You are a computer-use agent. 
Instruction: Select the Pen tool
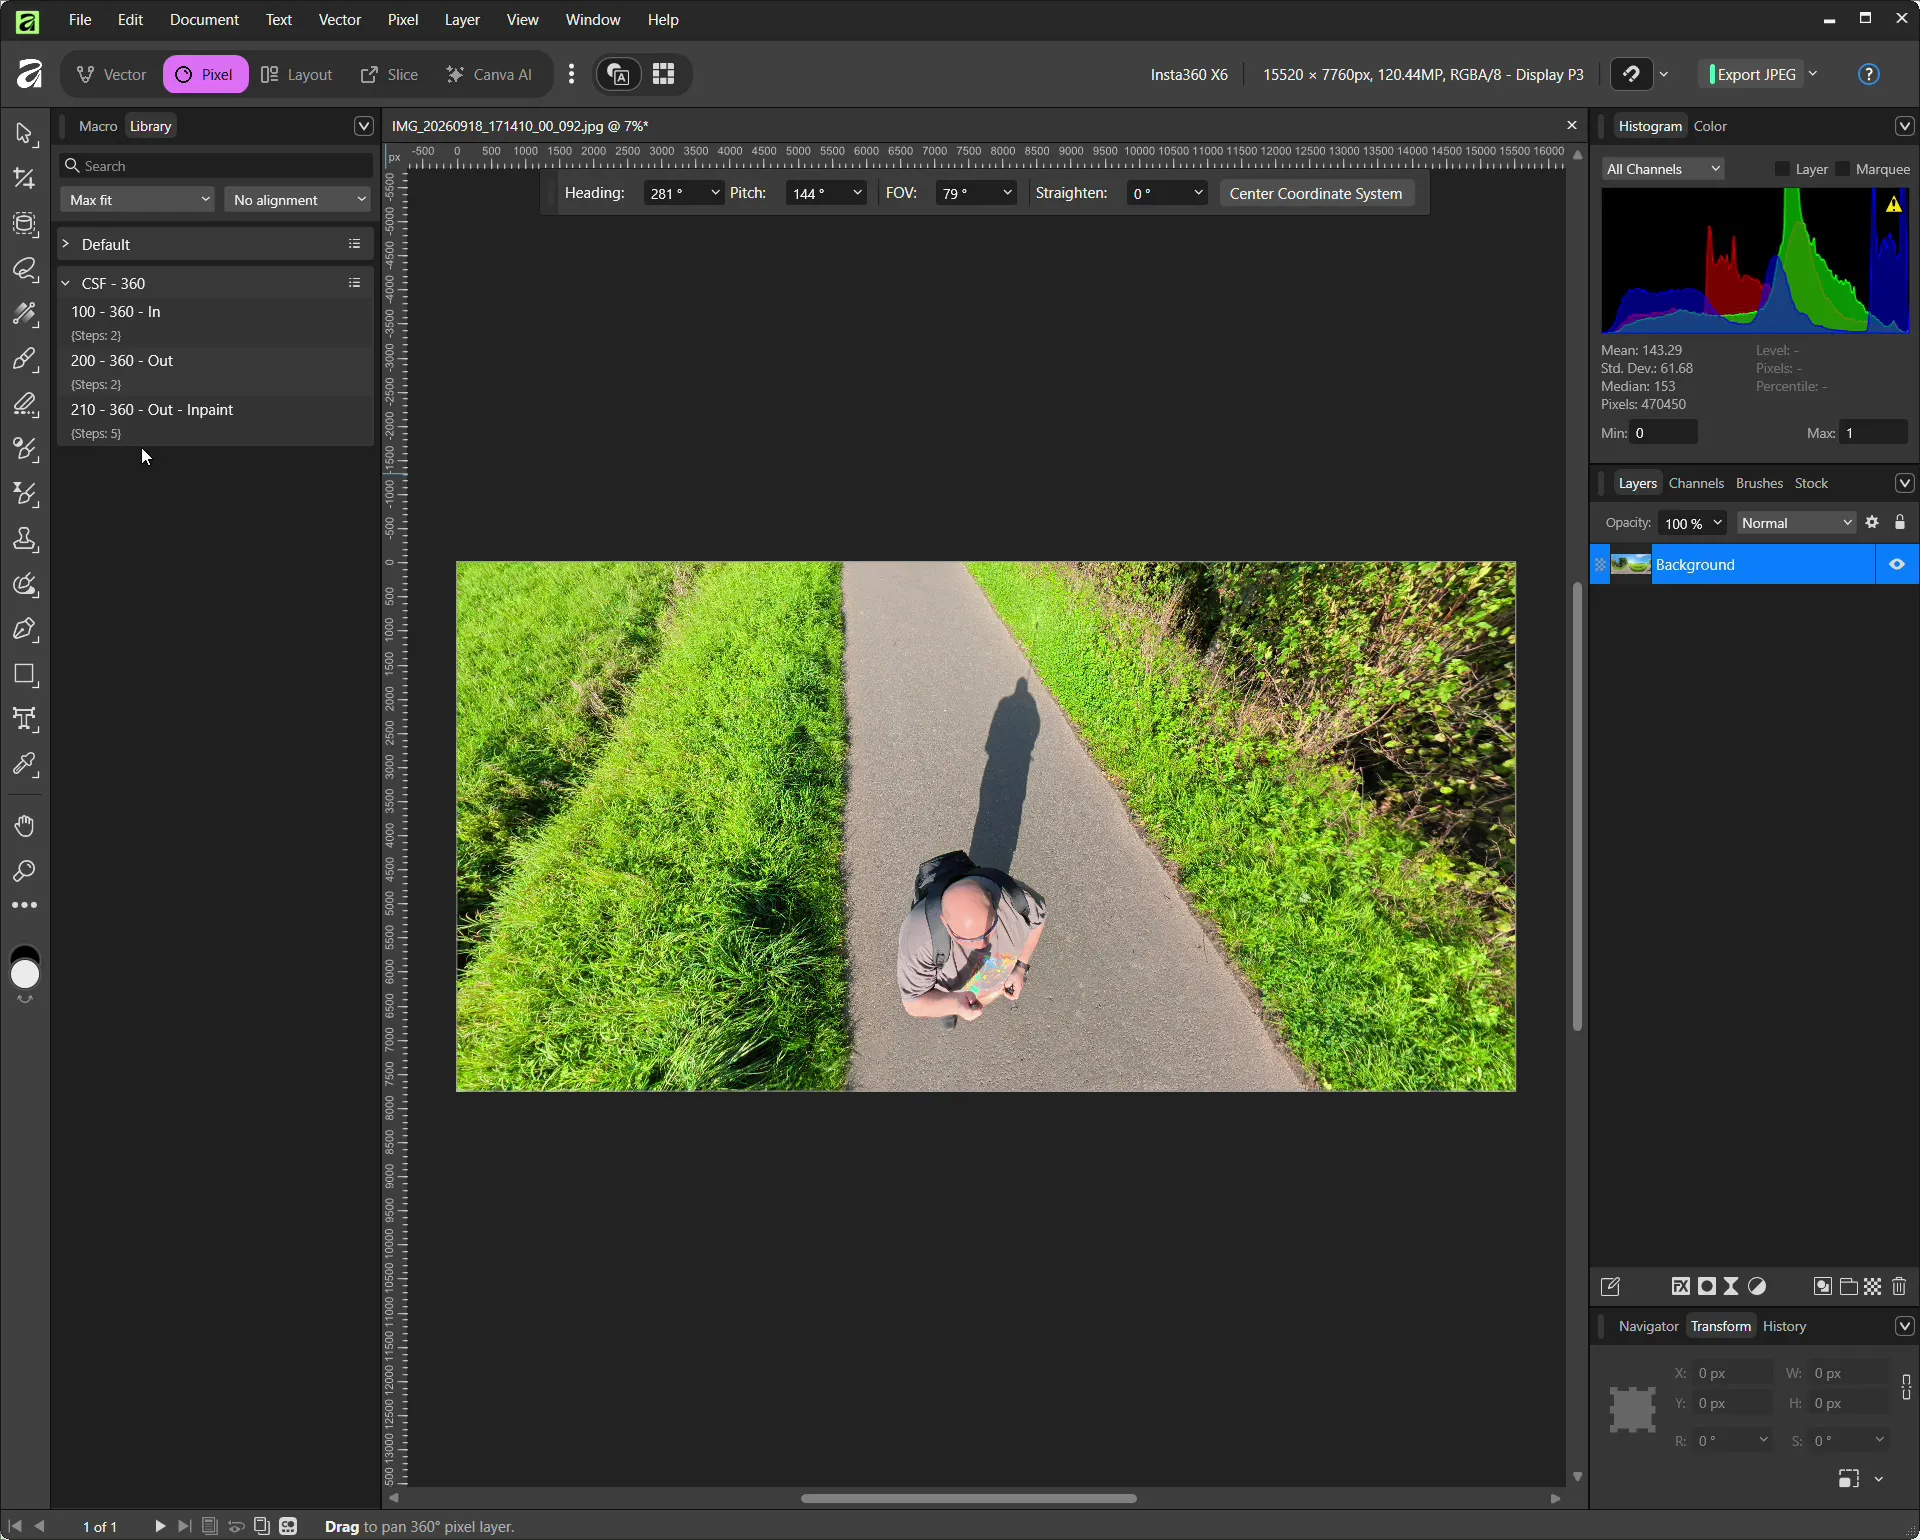25,630
